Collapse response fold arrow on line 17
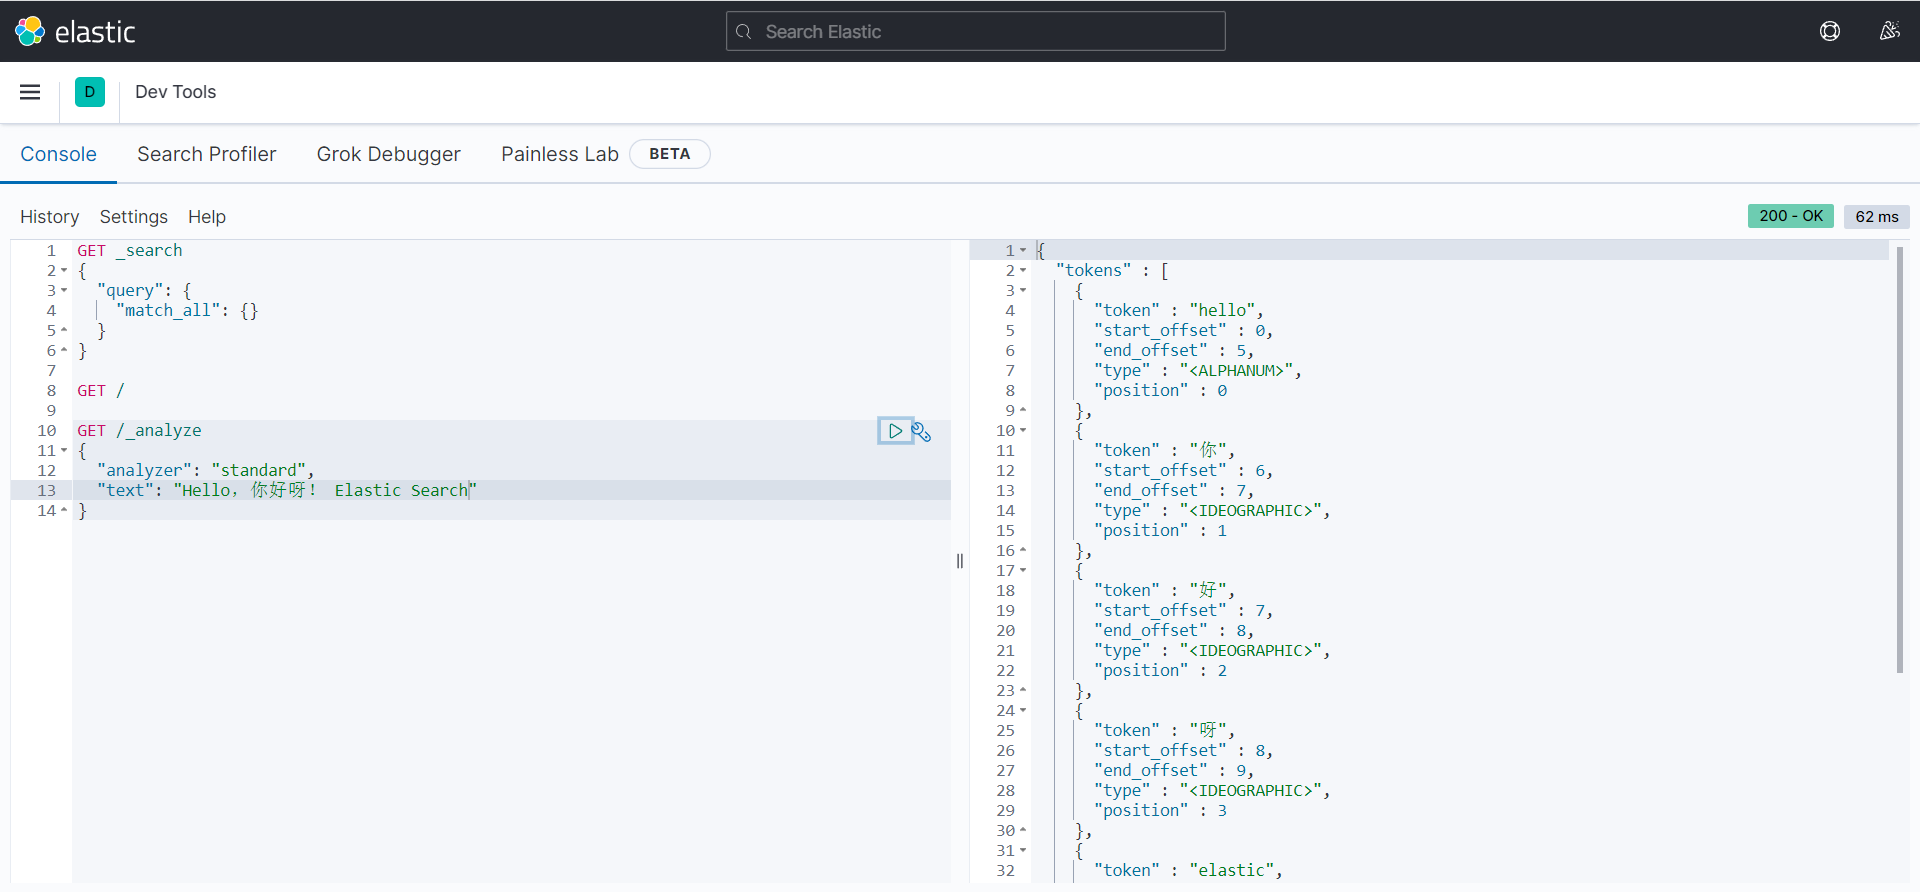This screenshot has width=1920, height=892. (x=1023, y=571)
